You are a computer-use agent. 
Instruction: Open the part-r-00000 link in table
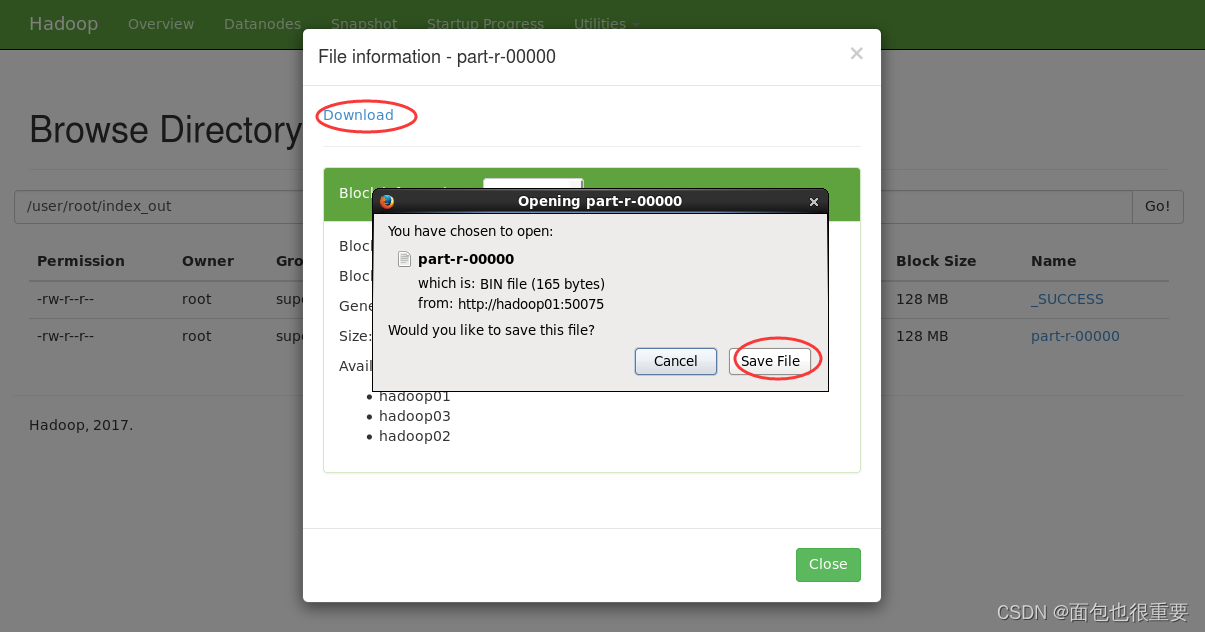click(1075, 336)
